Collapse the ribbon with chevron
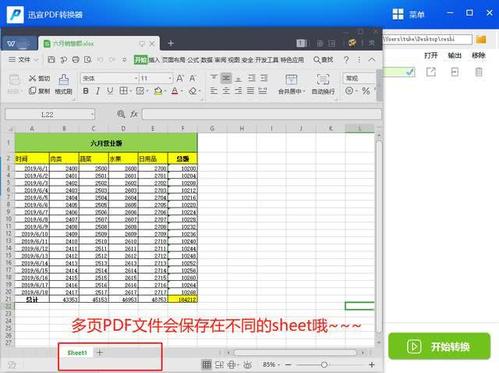The width and height of the screenshot is (499, 373). [x=372, y=60]
